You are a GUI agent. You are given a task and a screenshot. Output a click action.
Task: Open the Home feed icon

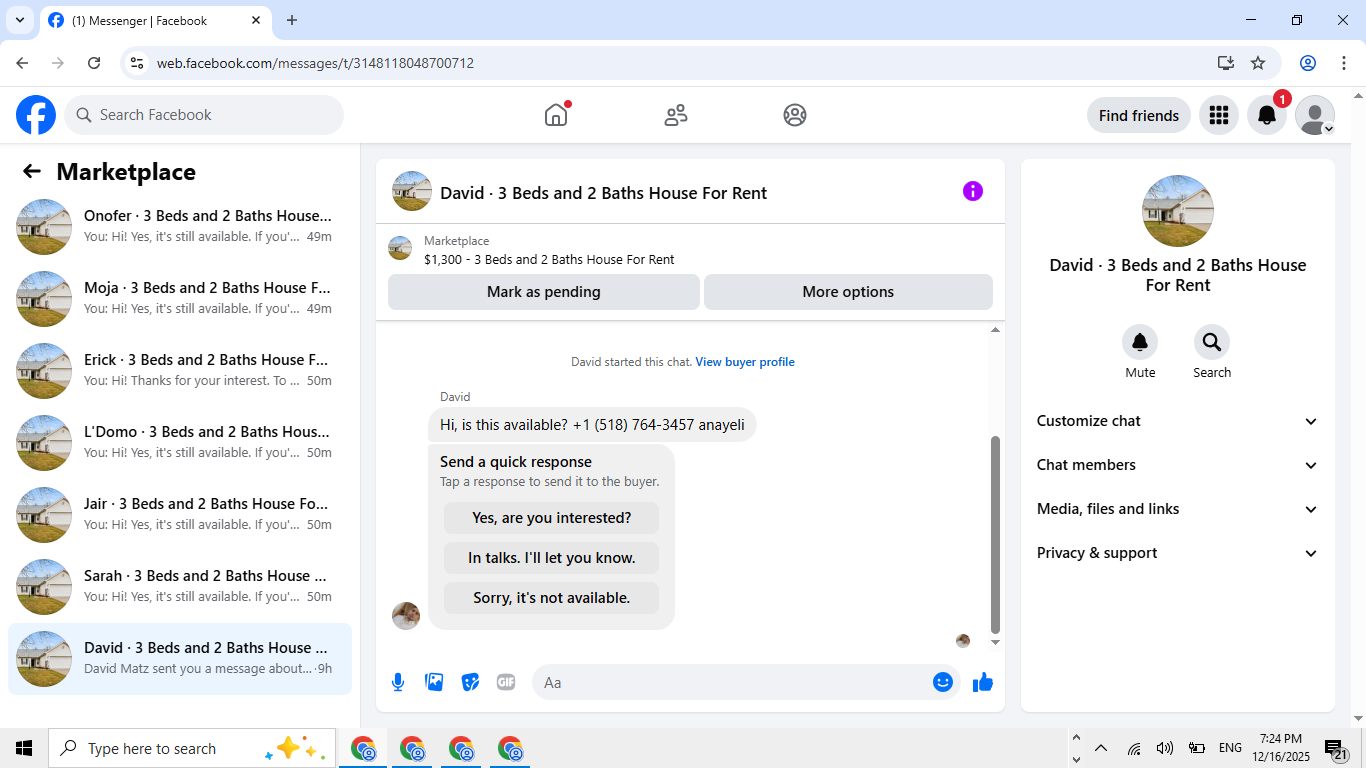556,115
